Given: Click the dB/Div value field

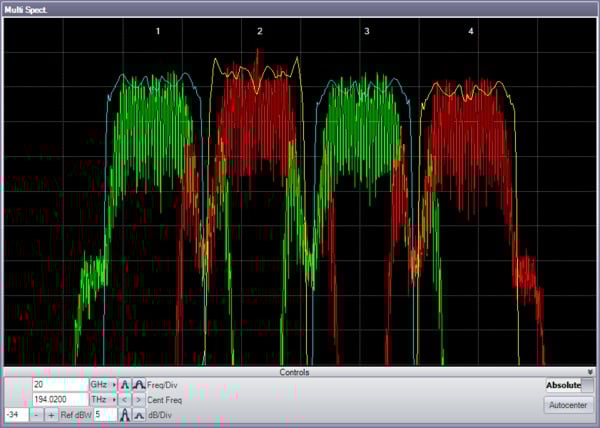Looking at the screenshot, I should (x=104, y=414).
